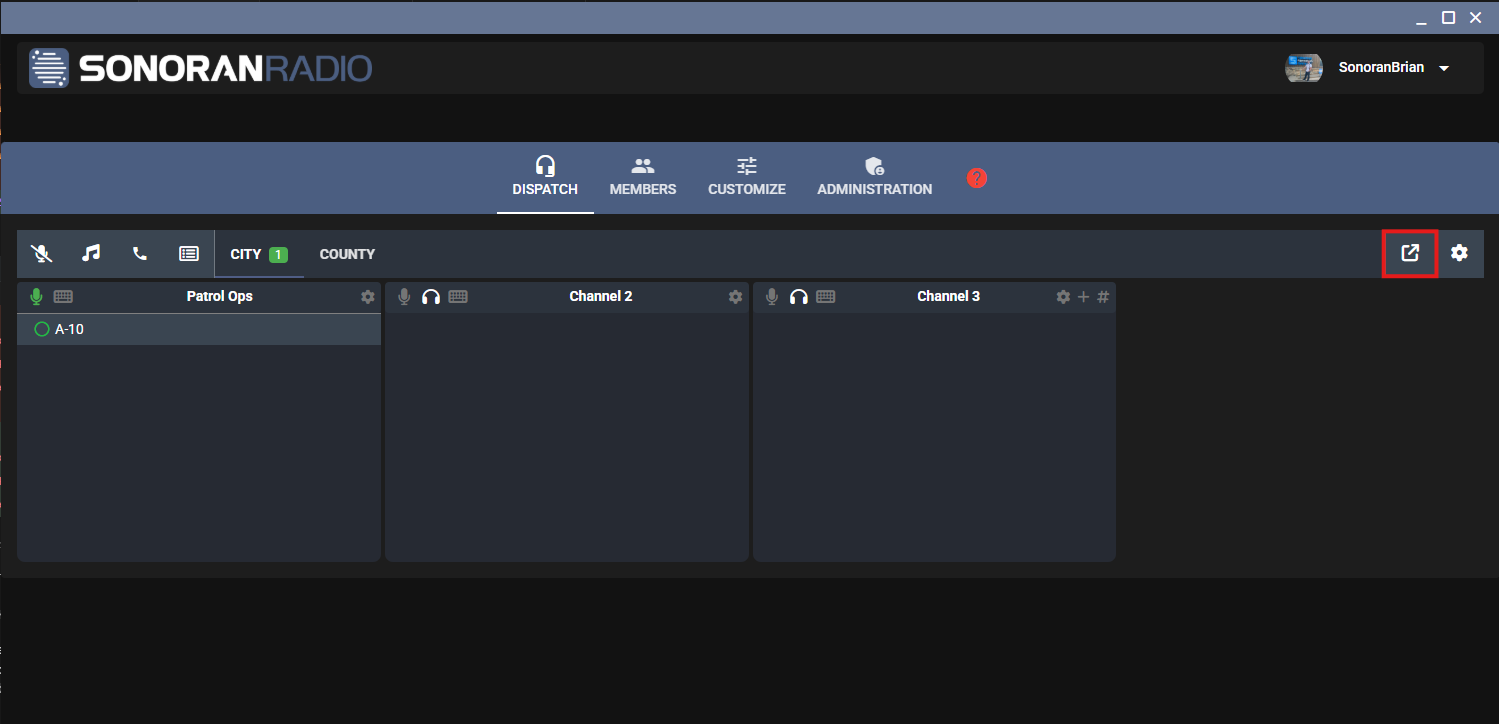
Task: Switch to the COUNTY tab
Action: 347,254
